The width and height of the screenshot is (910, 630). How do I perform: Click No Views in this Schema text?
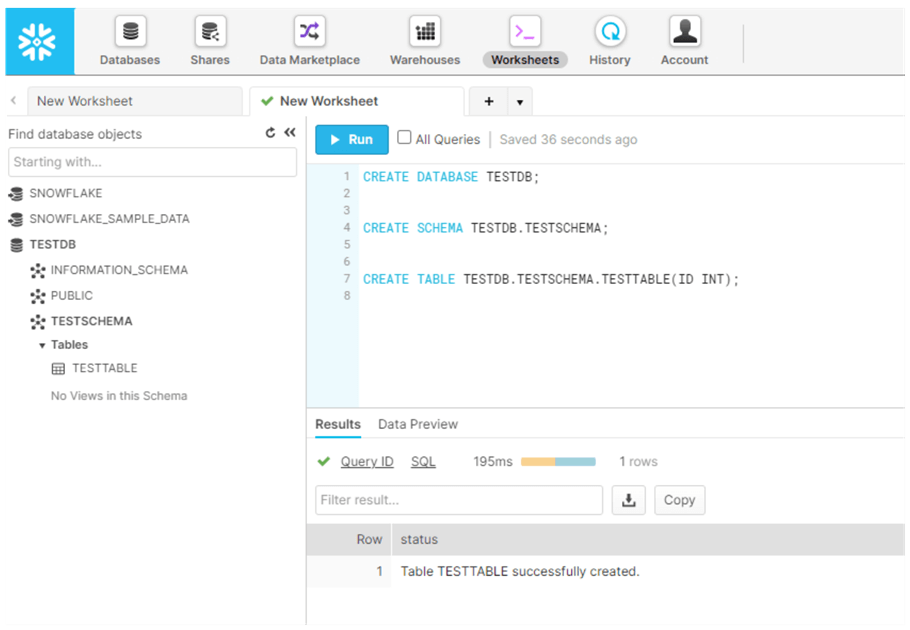(x=119, y=396)
